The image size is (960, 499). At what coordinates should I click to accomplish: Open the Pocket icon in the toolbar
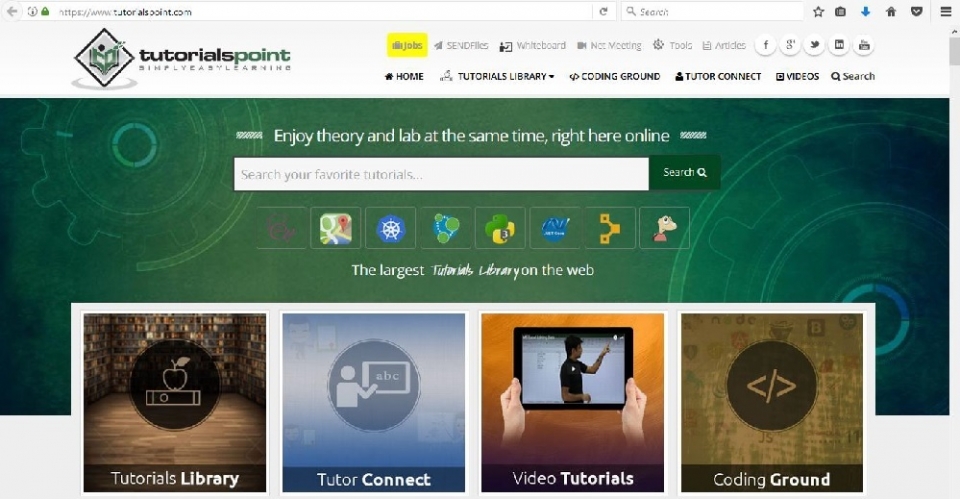(917, 12)
